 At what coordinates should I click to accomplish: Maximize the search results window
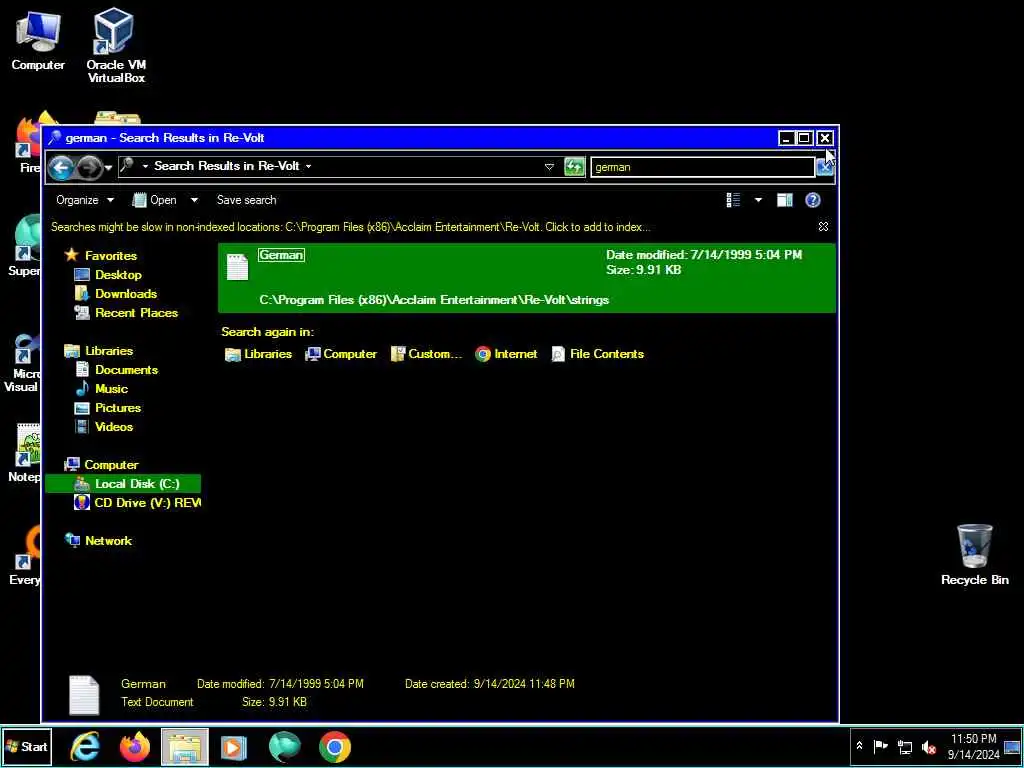point(805,138)
